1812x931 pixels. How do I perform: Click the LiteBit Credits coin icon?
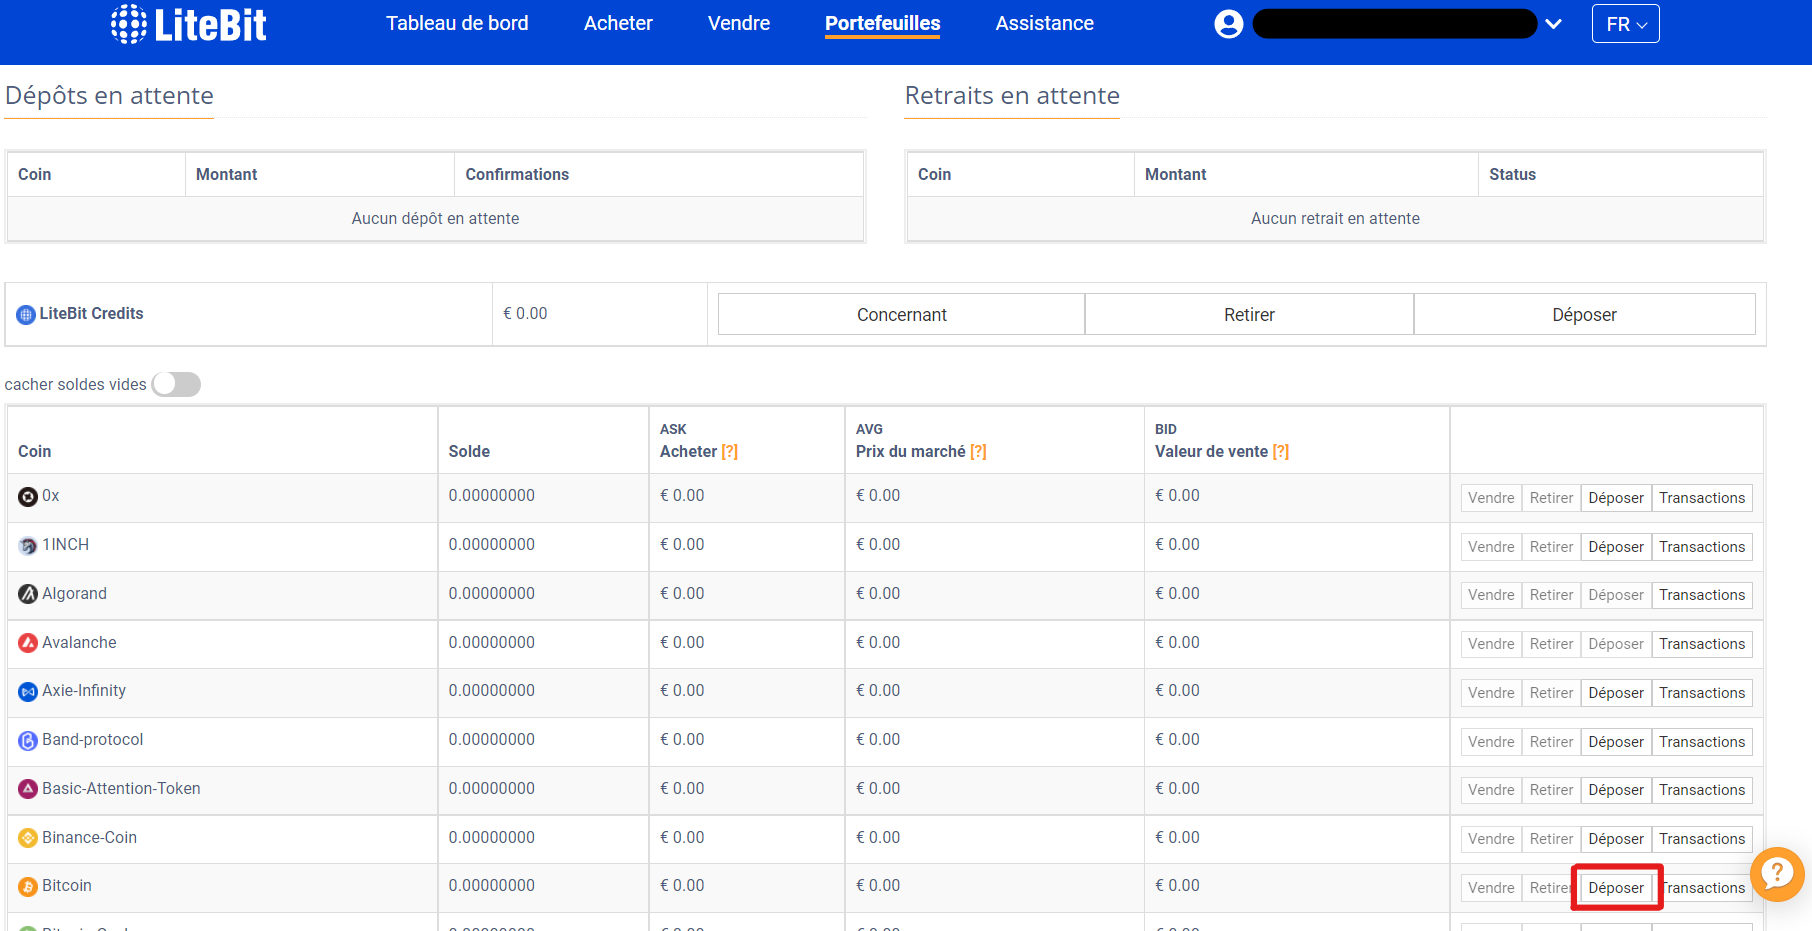click(25, 313)
